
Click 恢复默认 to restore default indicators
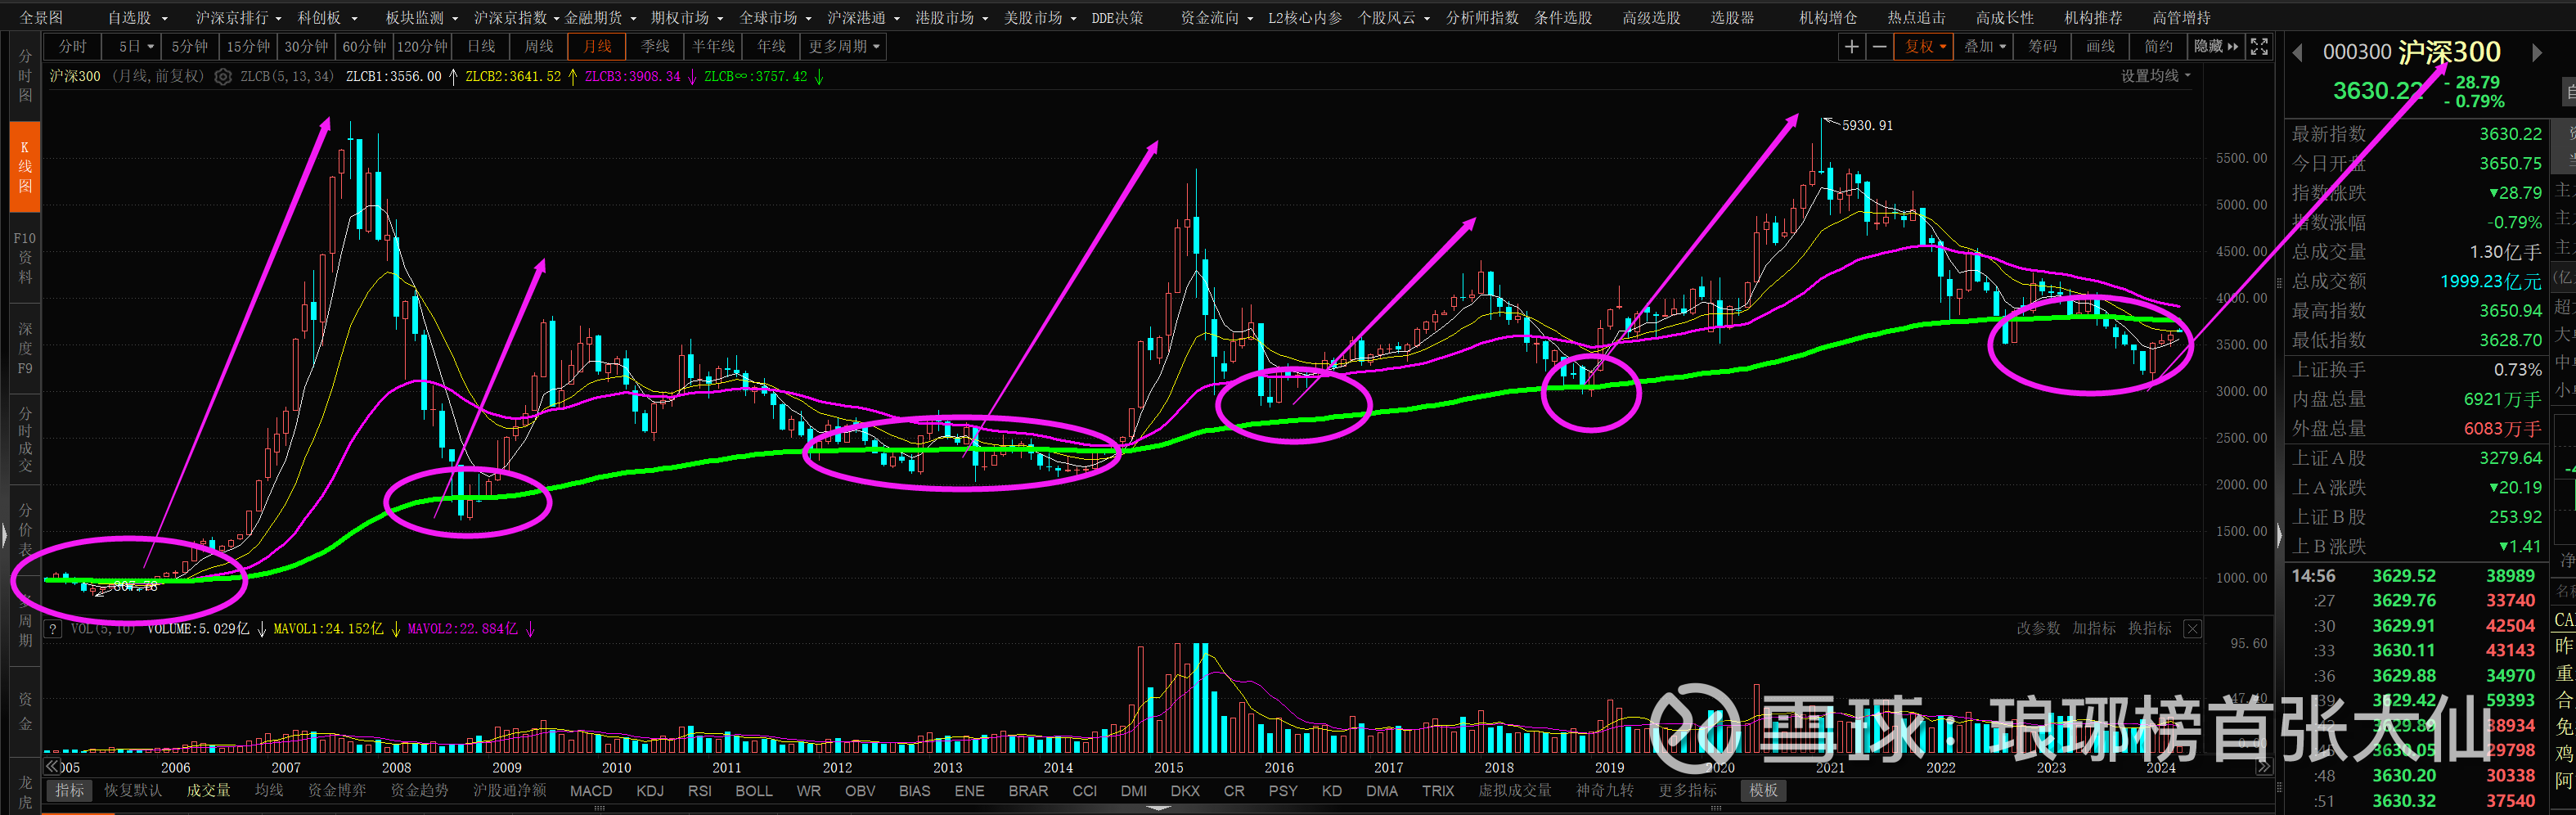132,791
